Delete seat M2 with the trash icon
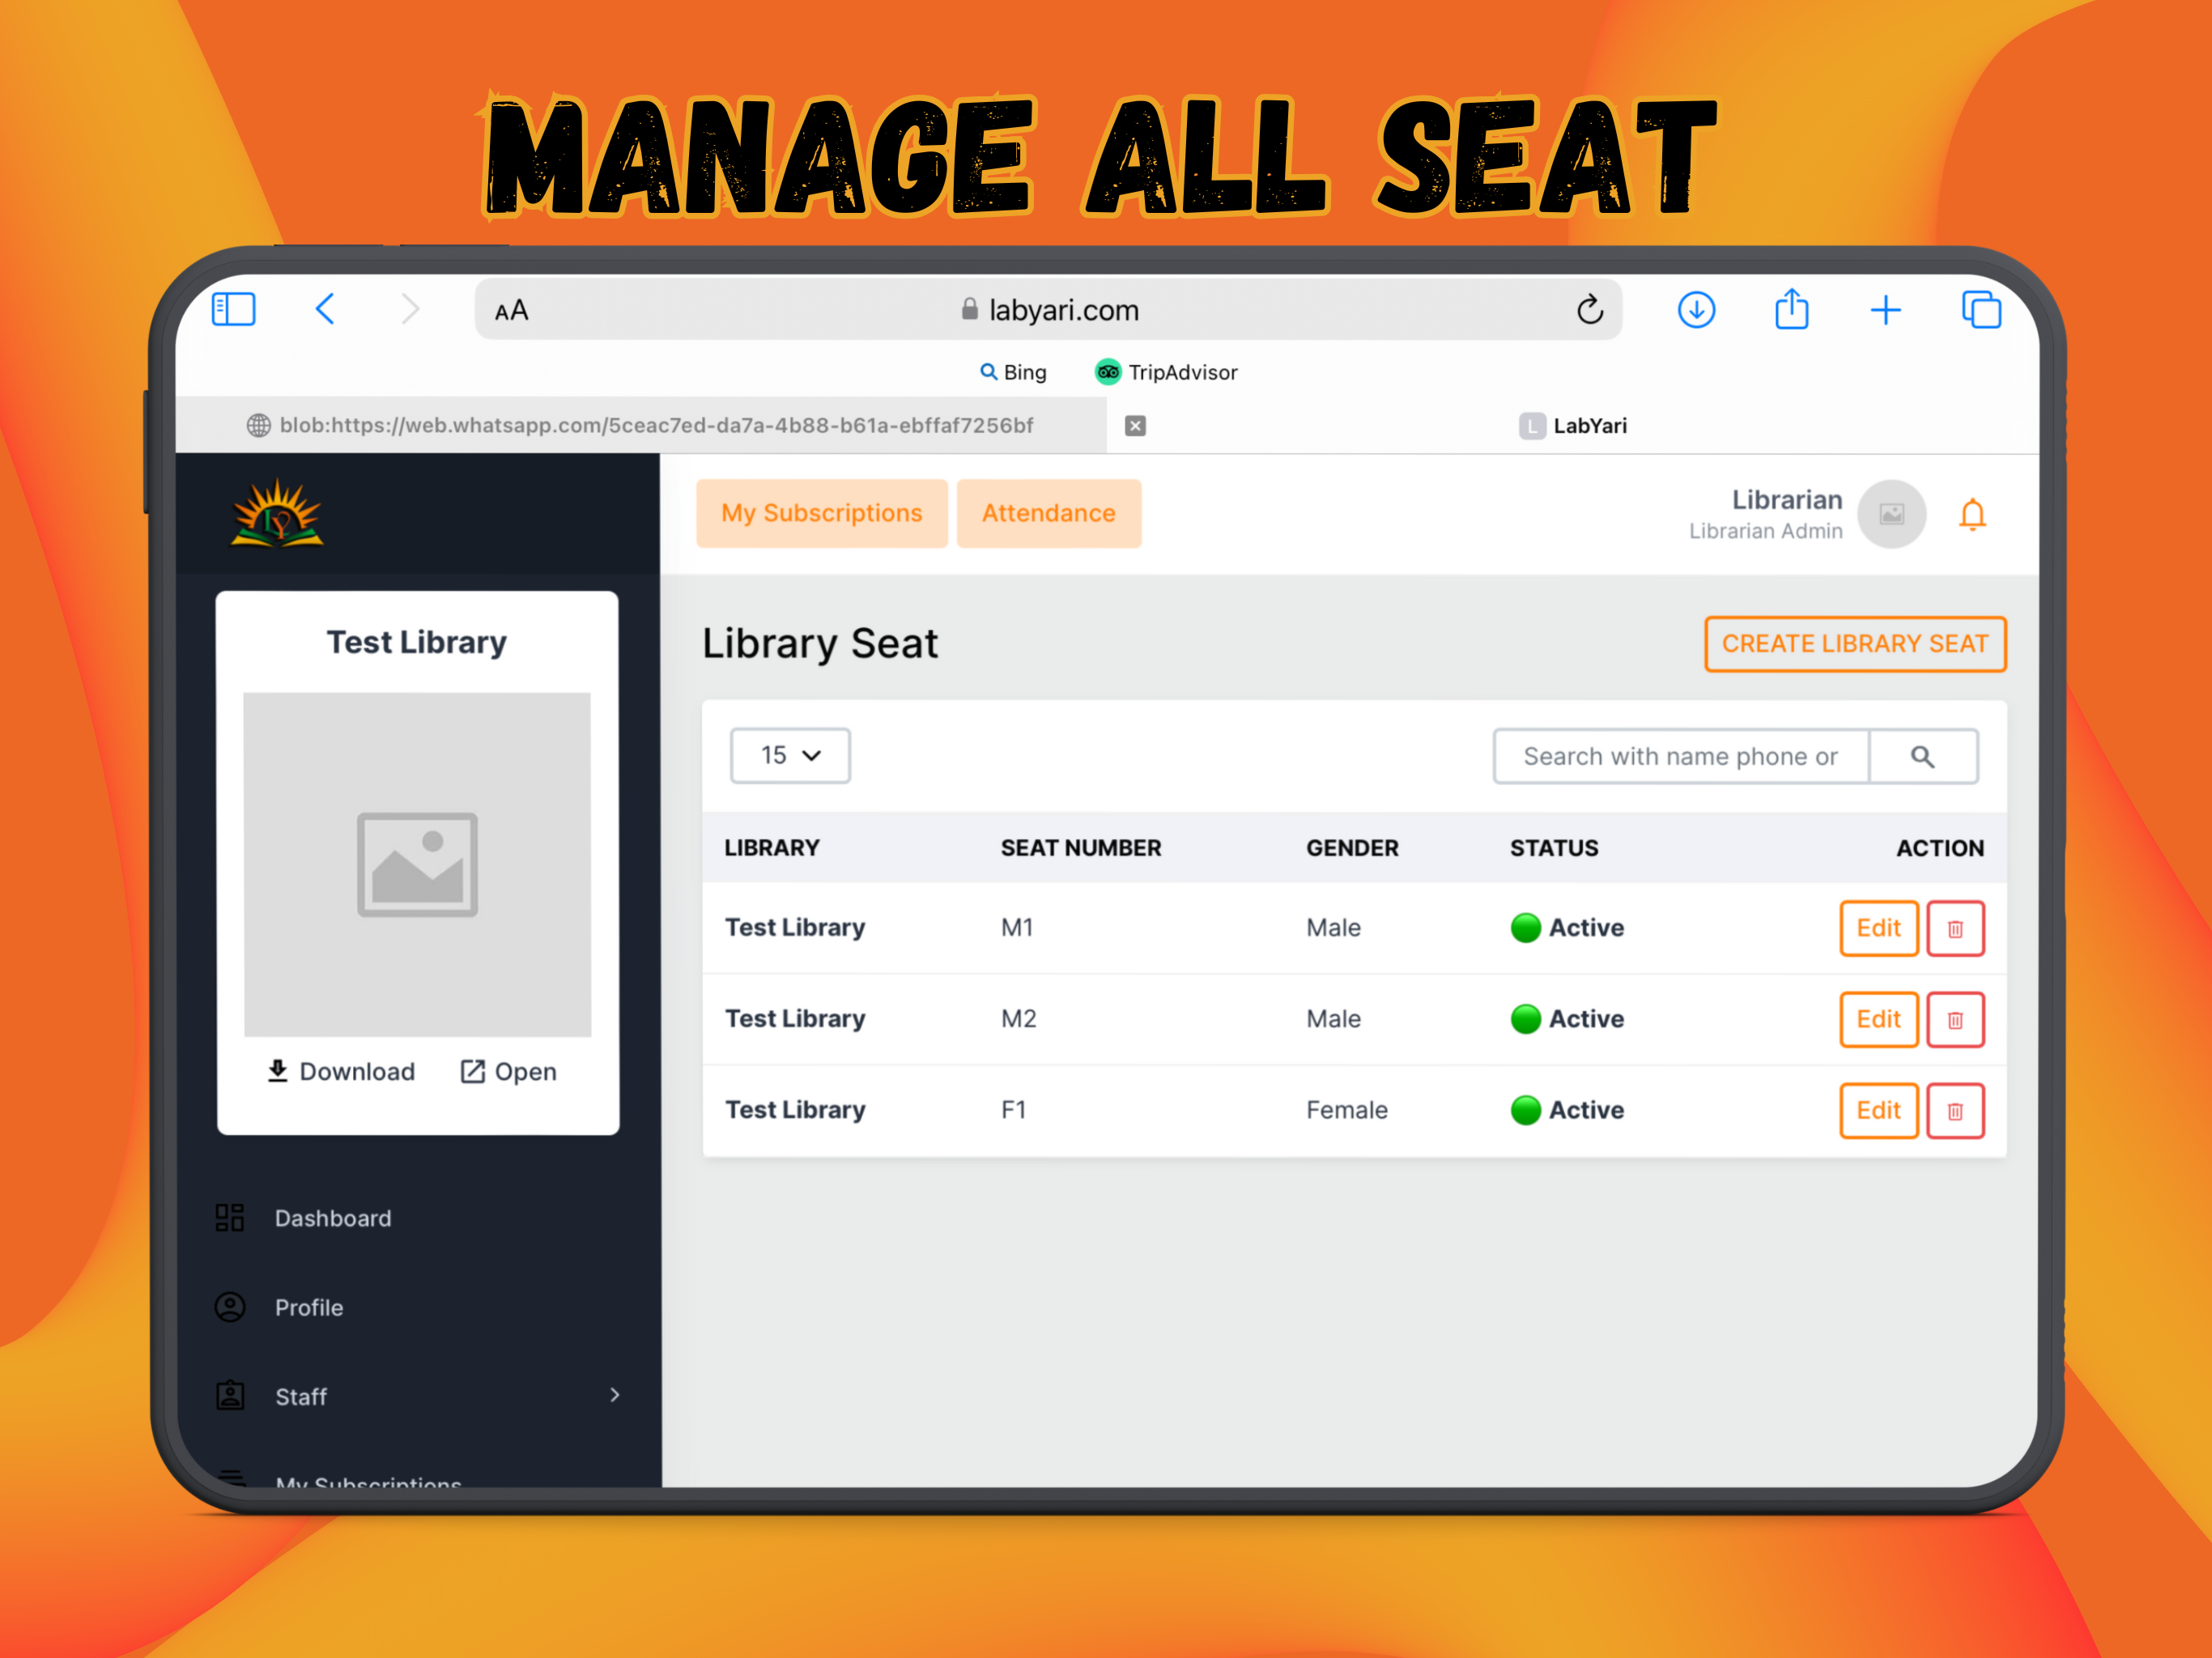 pyautogui.click(x=1955, y=1020)
